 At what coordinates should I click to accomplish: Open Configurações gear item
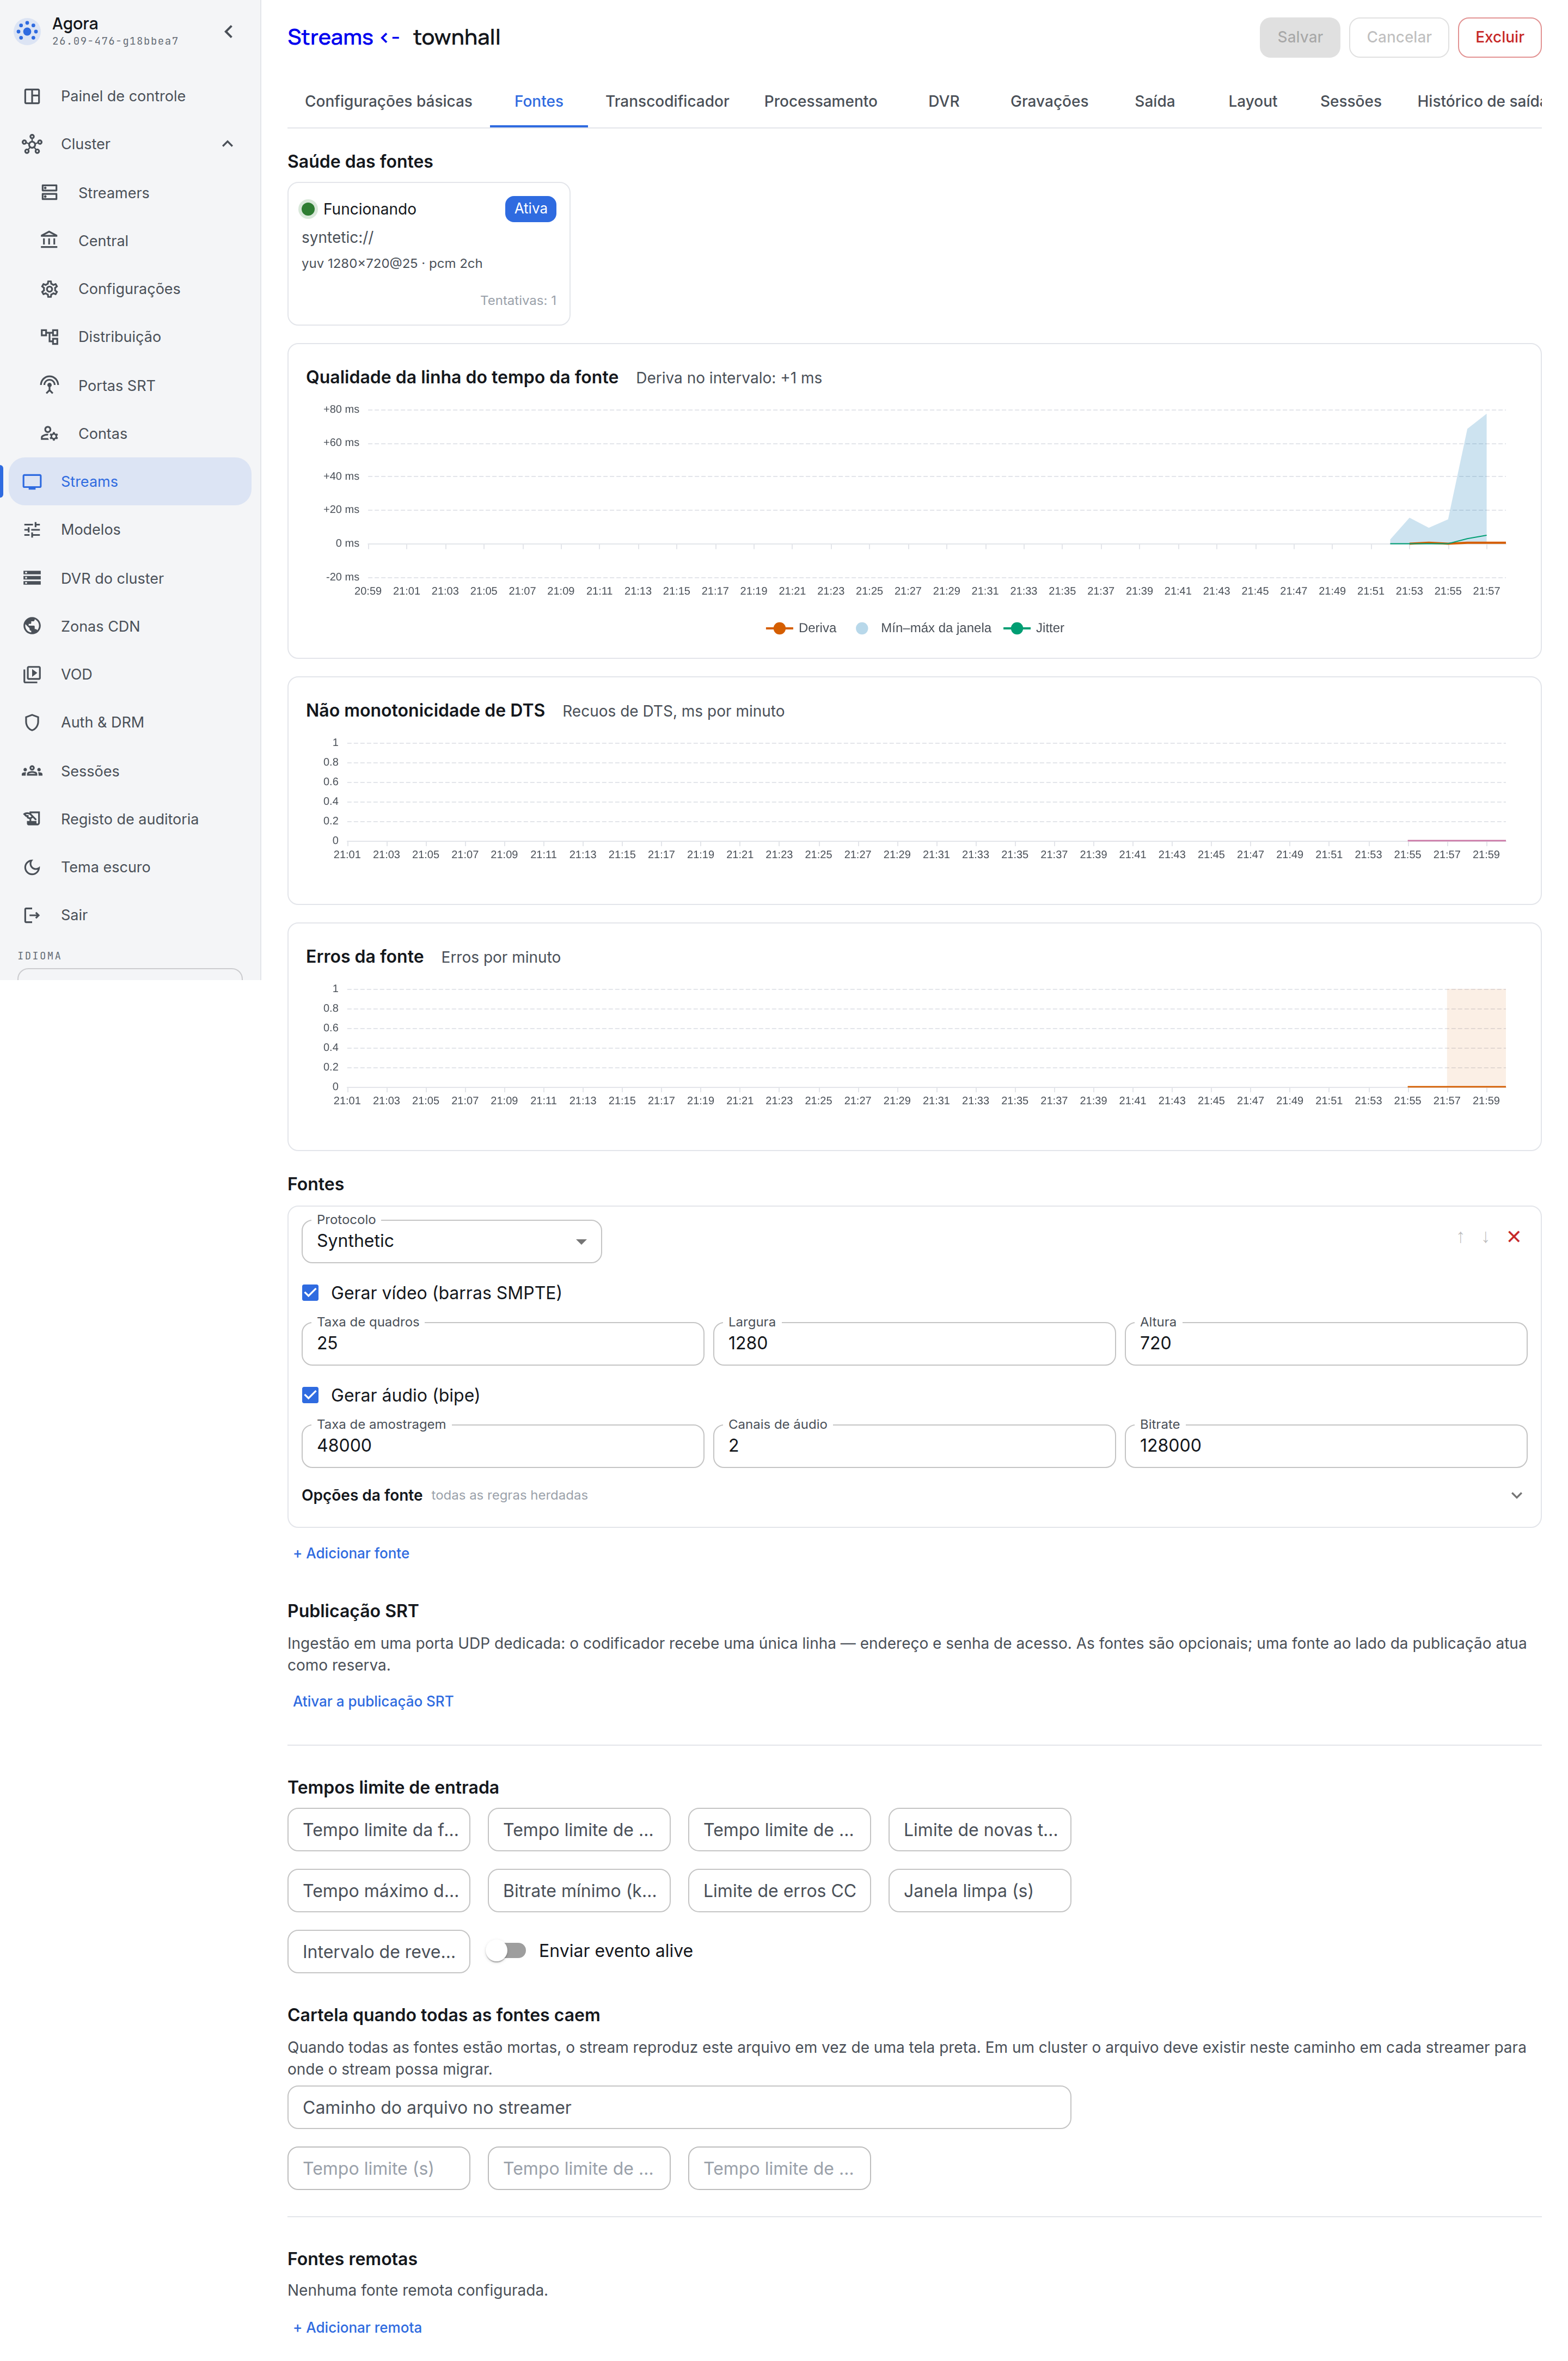coord(130,289)
